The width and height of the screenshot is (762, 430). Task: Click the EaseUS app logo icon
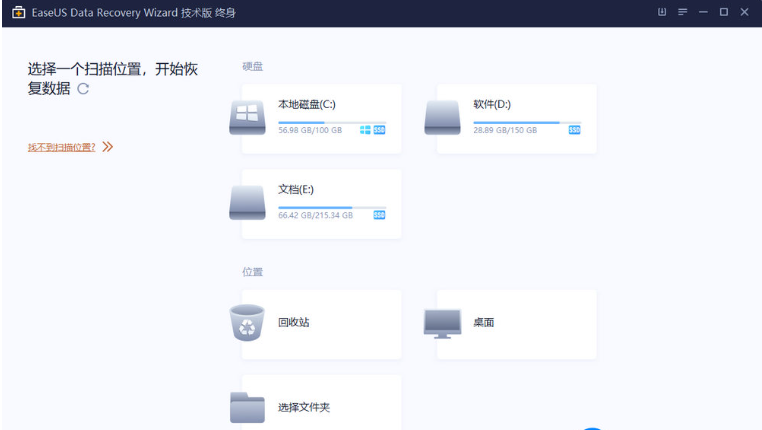point(18,12)
